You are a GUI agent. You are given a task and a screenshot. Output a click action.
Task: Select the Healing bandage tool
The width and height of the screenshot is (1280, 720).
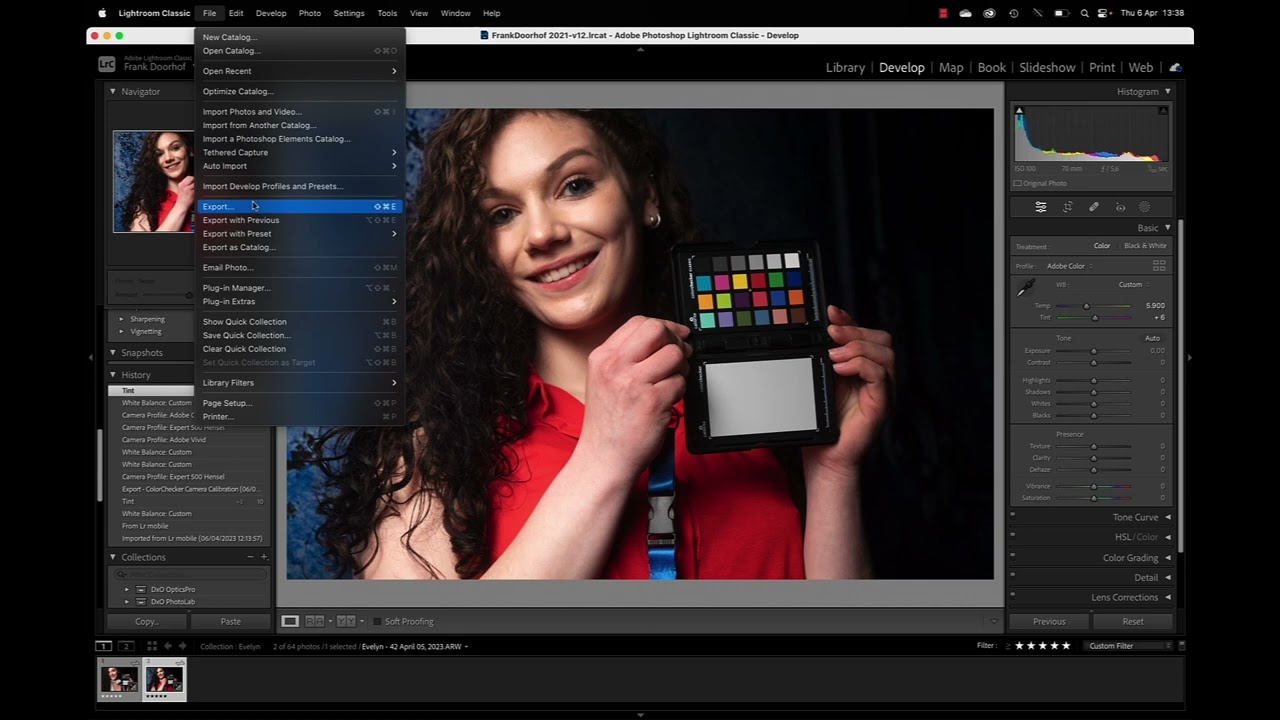(x=1094, y=207)
